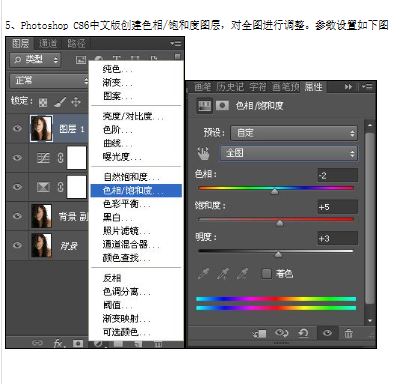419x384 pixels.
Task: Switch to the 路径 tab
Action: click(76, 43)
